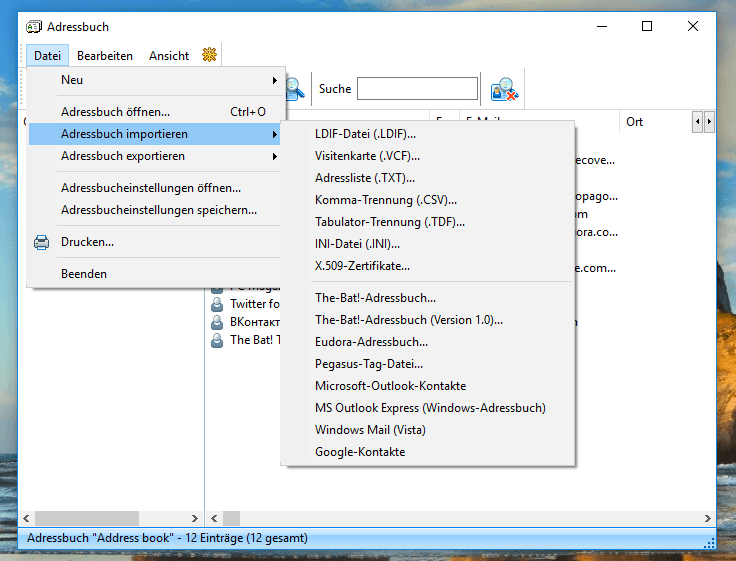Expand the Neu submenu
Viewport: 736px width, 561px height.
click(x=156, y=80)
